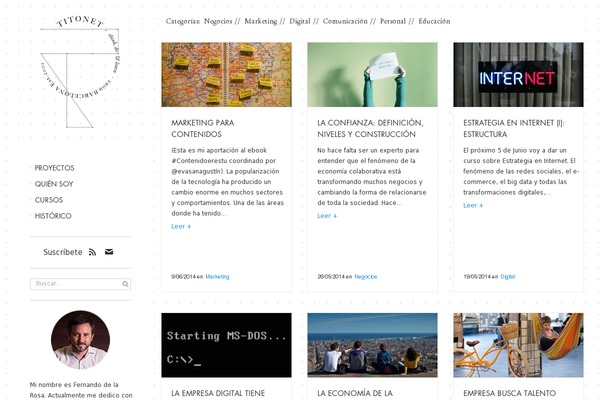Open La economía de la article title
Viewport: 600px width, 400px height.
pos(355,393)
